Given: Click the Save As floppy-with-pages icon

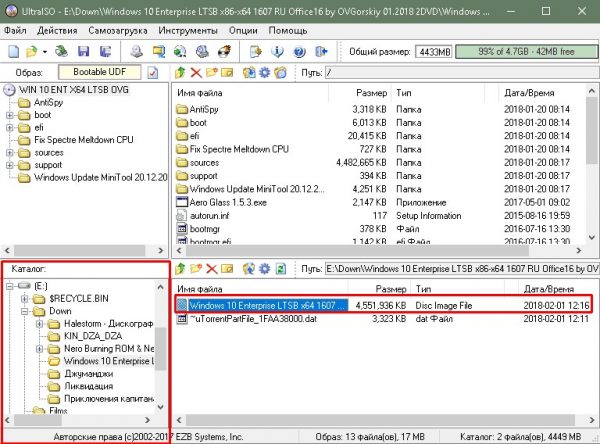Looking at the screenshot, I should (105, 51).
